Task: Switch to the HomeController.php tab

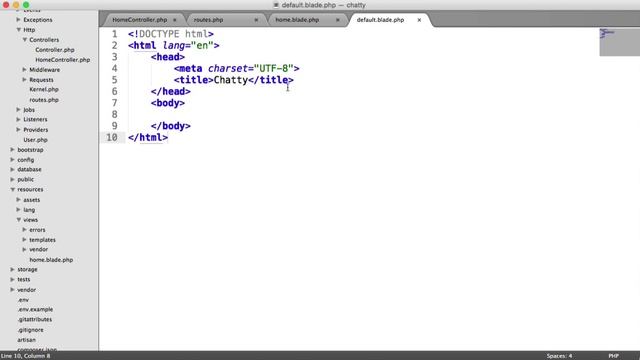Action: [140, 20]
